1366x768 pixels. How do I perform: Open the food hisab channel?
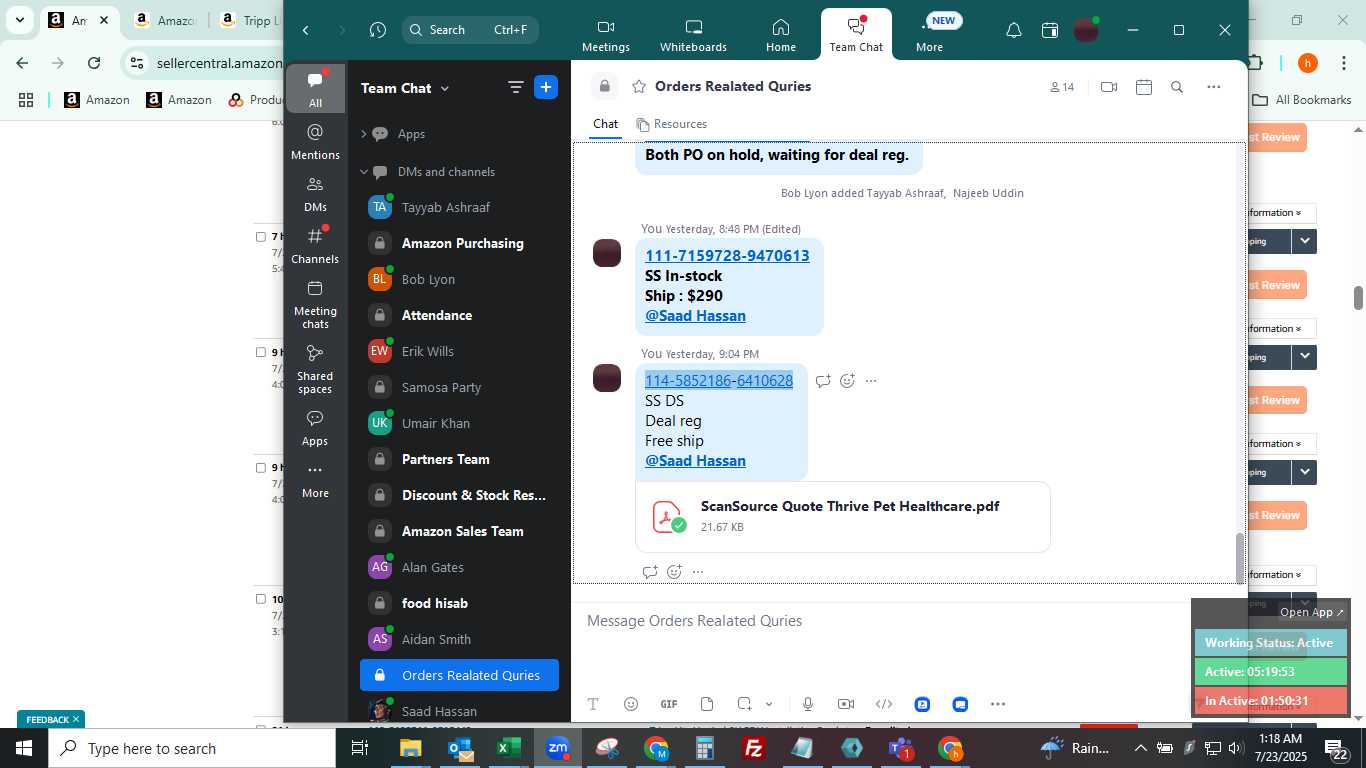click(x=459, y=603)
